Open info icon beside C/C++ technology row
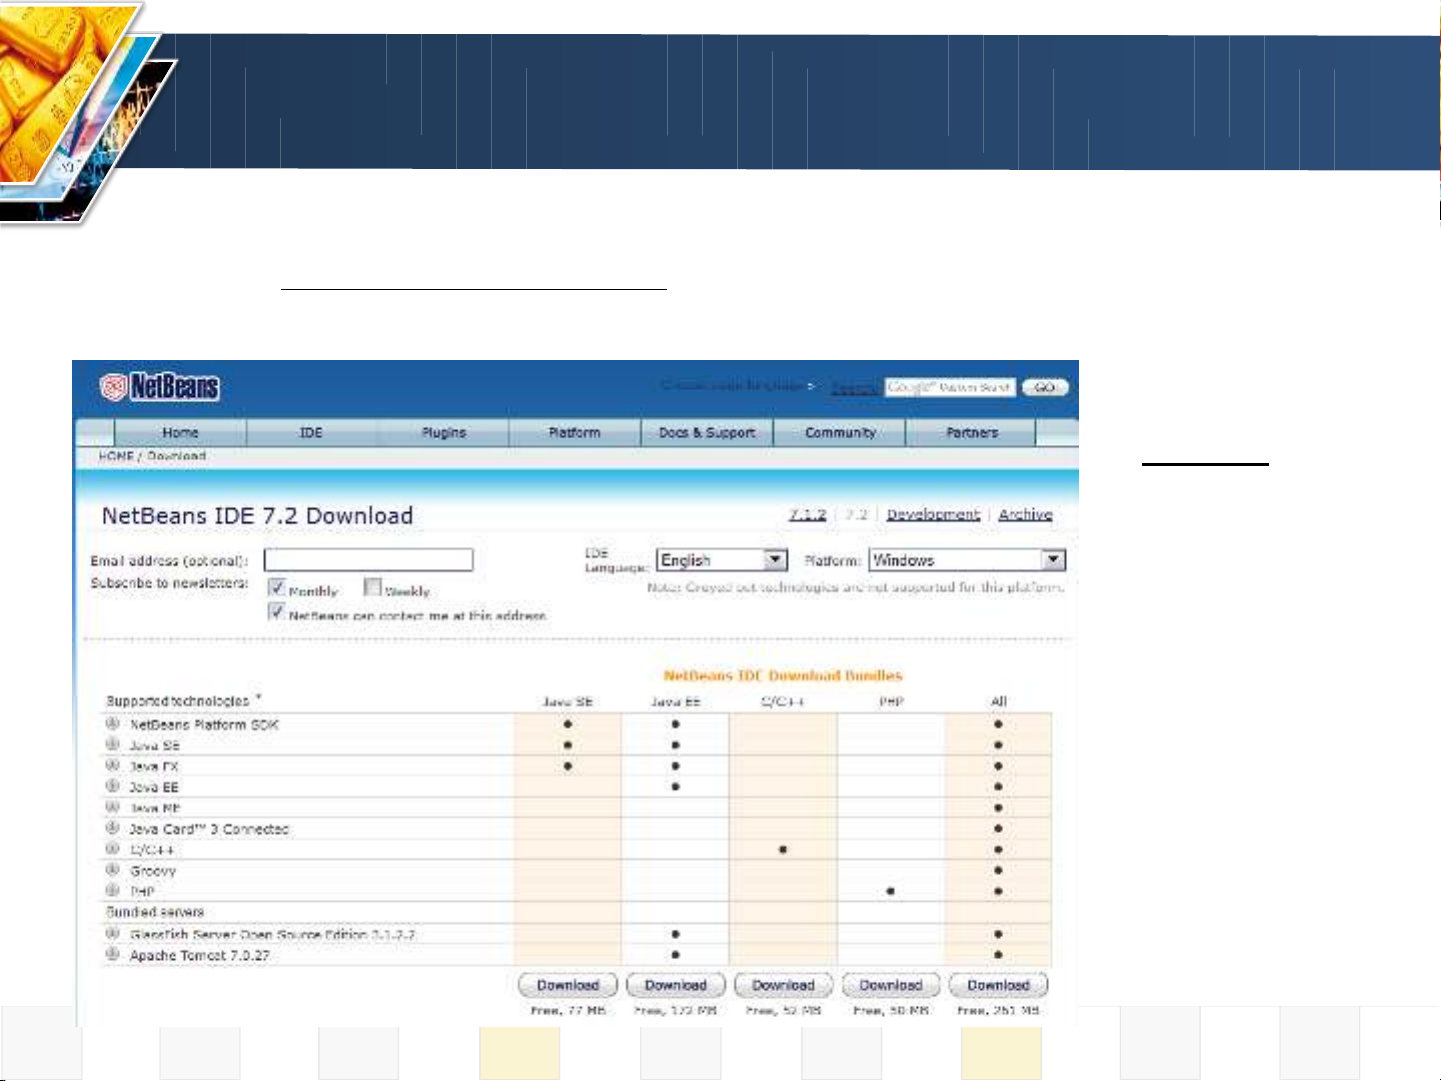This screenshot has height=1081, width=1441. (x=113, y=849)
